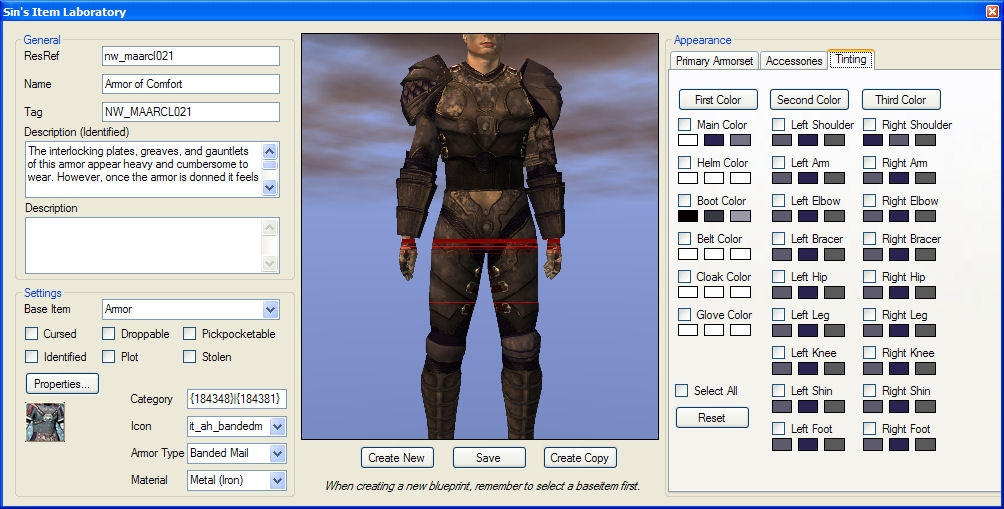Image resolution: width=1004 pixels, height=509 pixels.
Task: Close the Sin's Item Laboratory window
Action: [990, 11]
